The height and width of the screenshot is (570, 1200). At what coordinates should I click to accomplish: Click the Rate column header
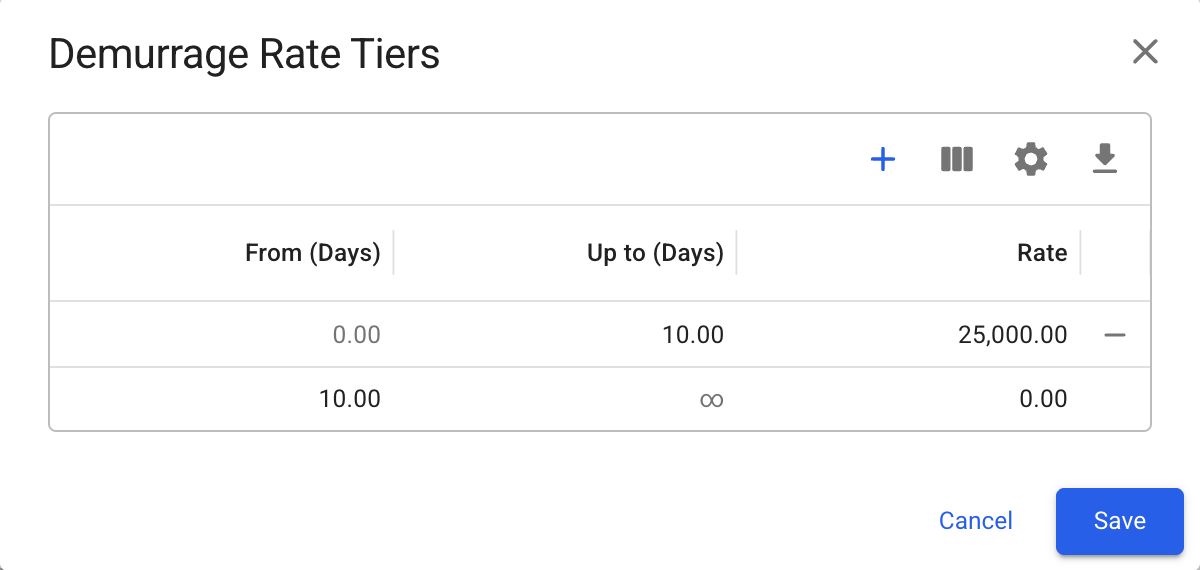click(x=1042, y=253)
